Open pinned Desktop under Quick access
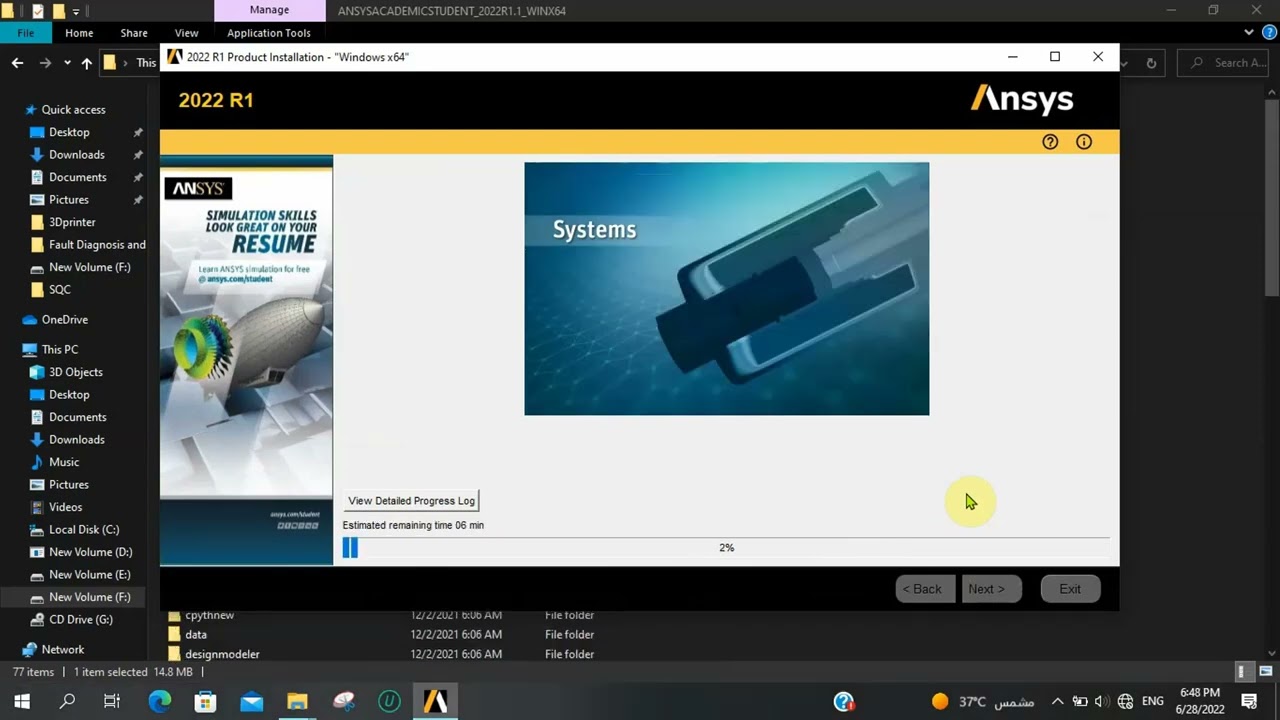 (x=69, y=132)
